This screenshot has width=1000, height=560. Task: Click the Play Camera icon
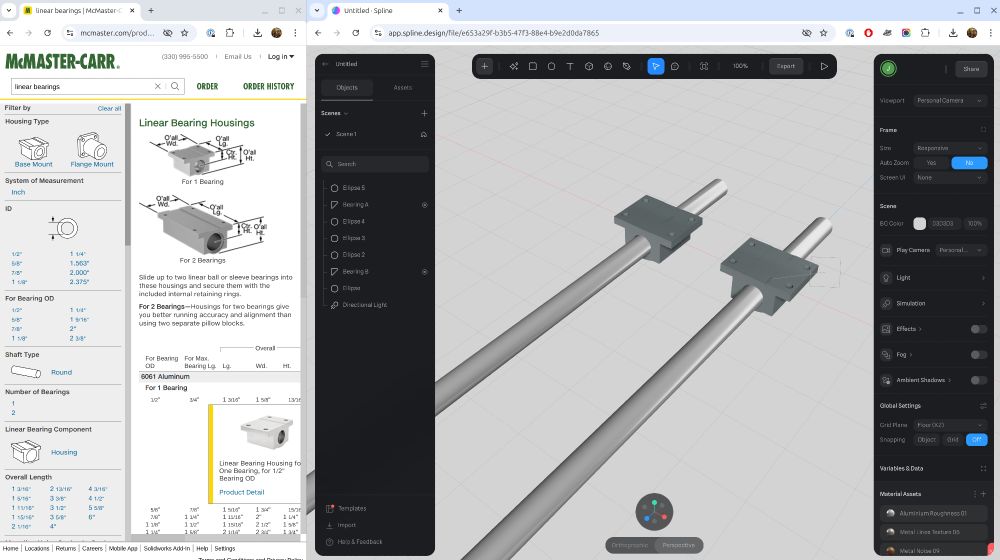[886, 250]
